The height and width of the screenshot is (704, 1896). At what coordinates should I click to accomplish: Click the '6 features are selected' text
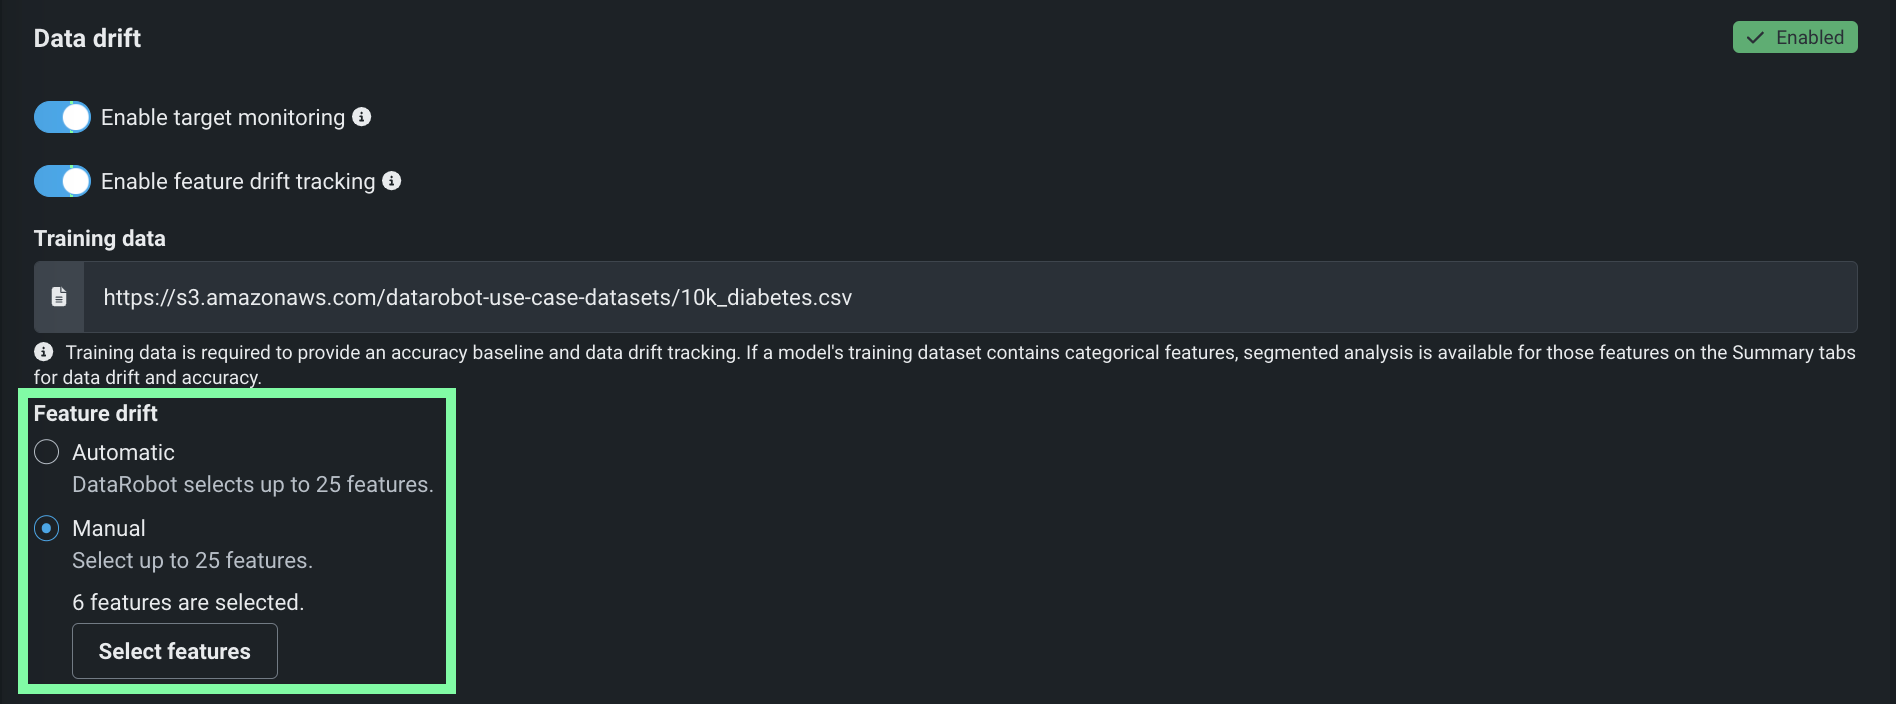[x=188, y=602]
